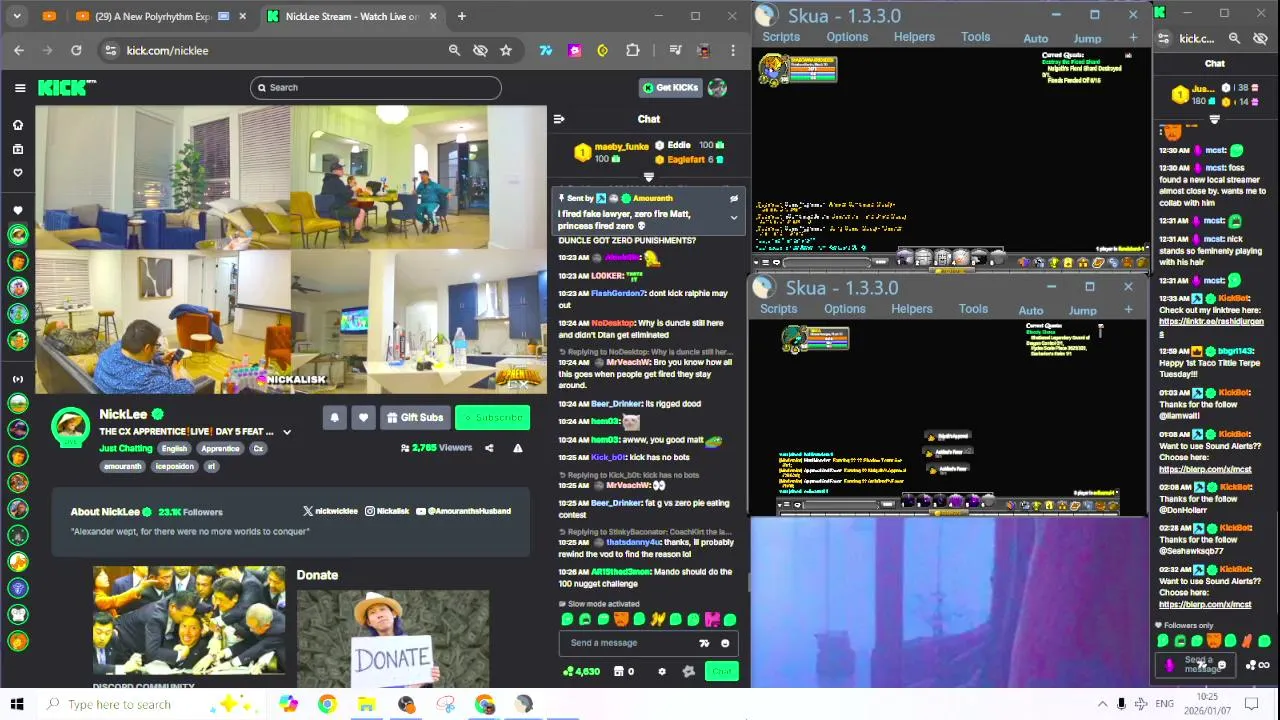Open emote picker in chat input
This screenshot has height=720, width=1280.
(725, 643)
